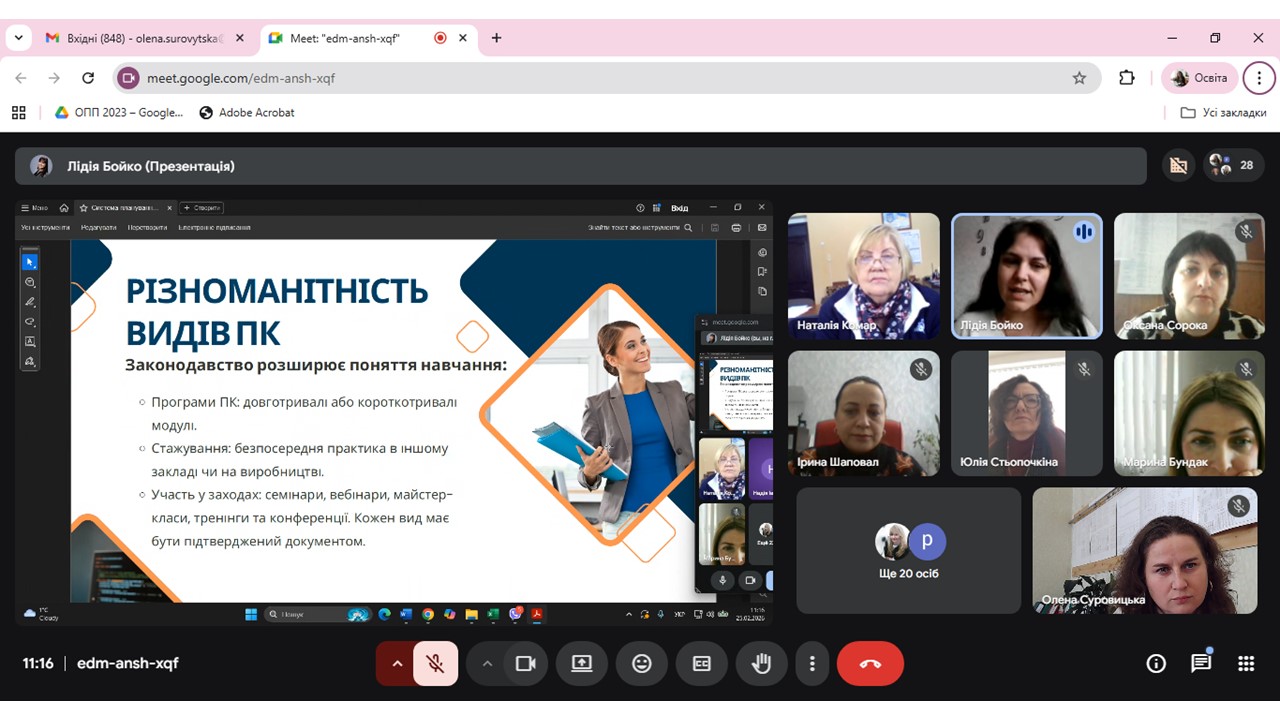Screen dimensions: 1280x720
Task: Bookmark this page with star icon
Action: point(1079,78)
